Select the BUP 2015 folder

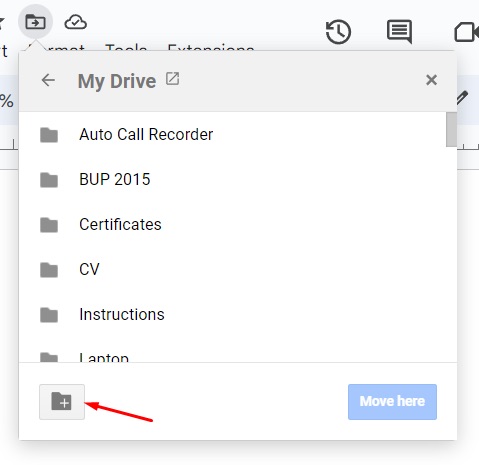pos(232,180)
